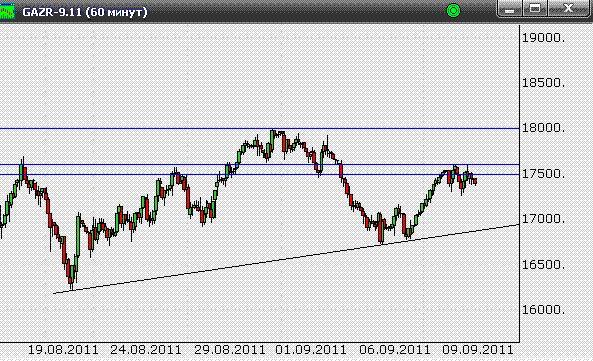Click the GAZR-9.11 (60 минут) title text
Viewport: 593px width, 361px height.
click(85, 12)
